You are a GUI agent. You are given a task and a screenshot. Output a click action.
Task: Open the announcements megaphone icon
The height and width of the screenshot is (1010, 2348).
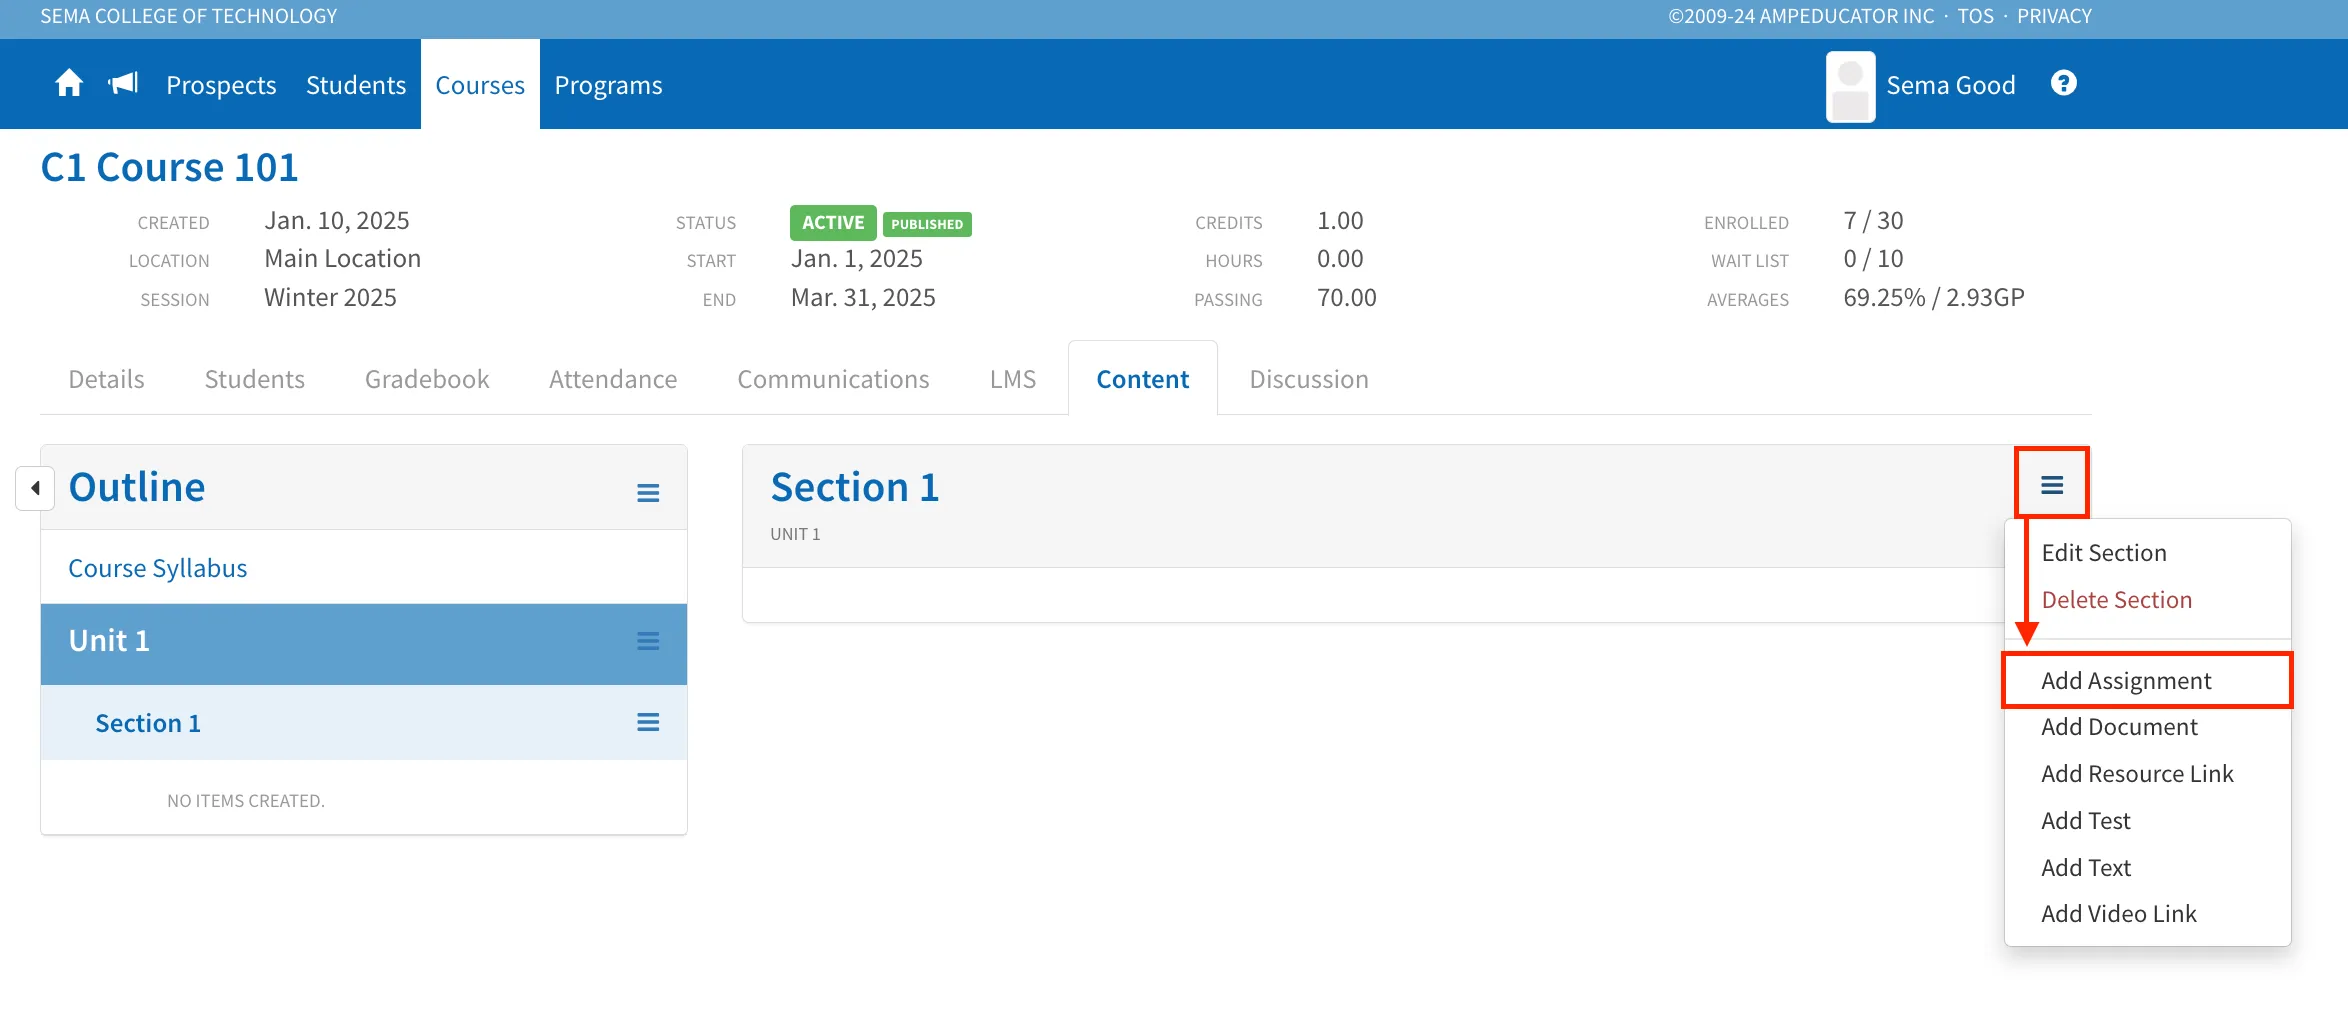tap(123, 83)
